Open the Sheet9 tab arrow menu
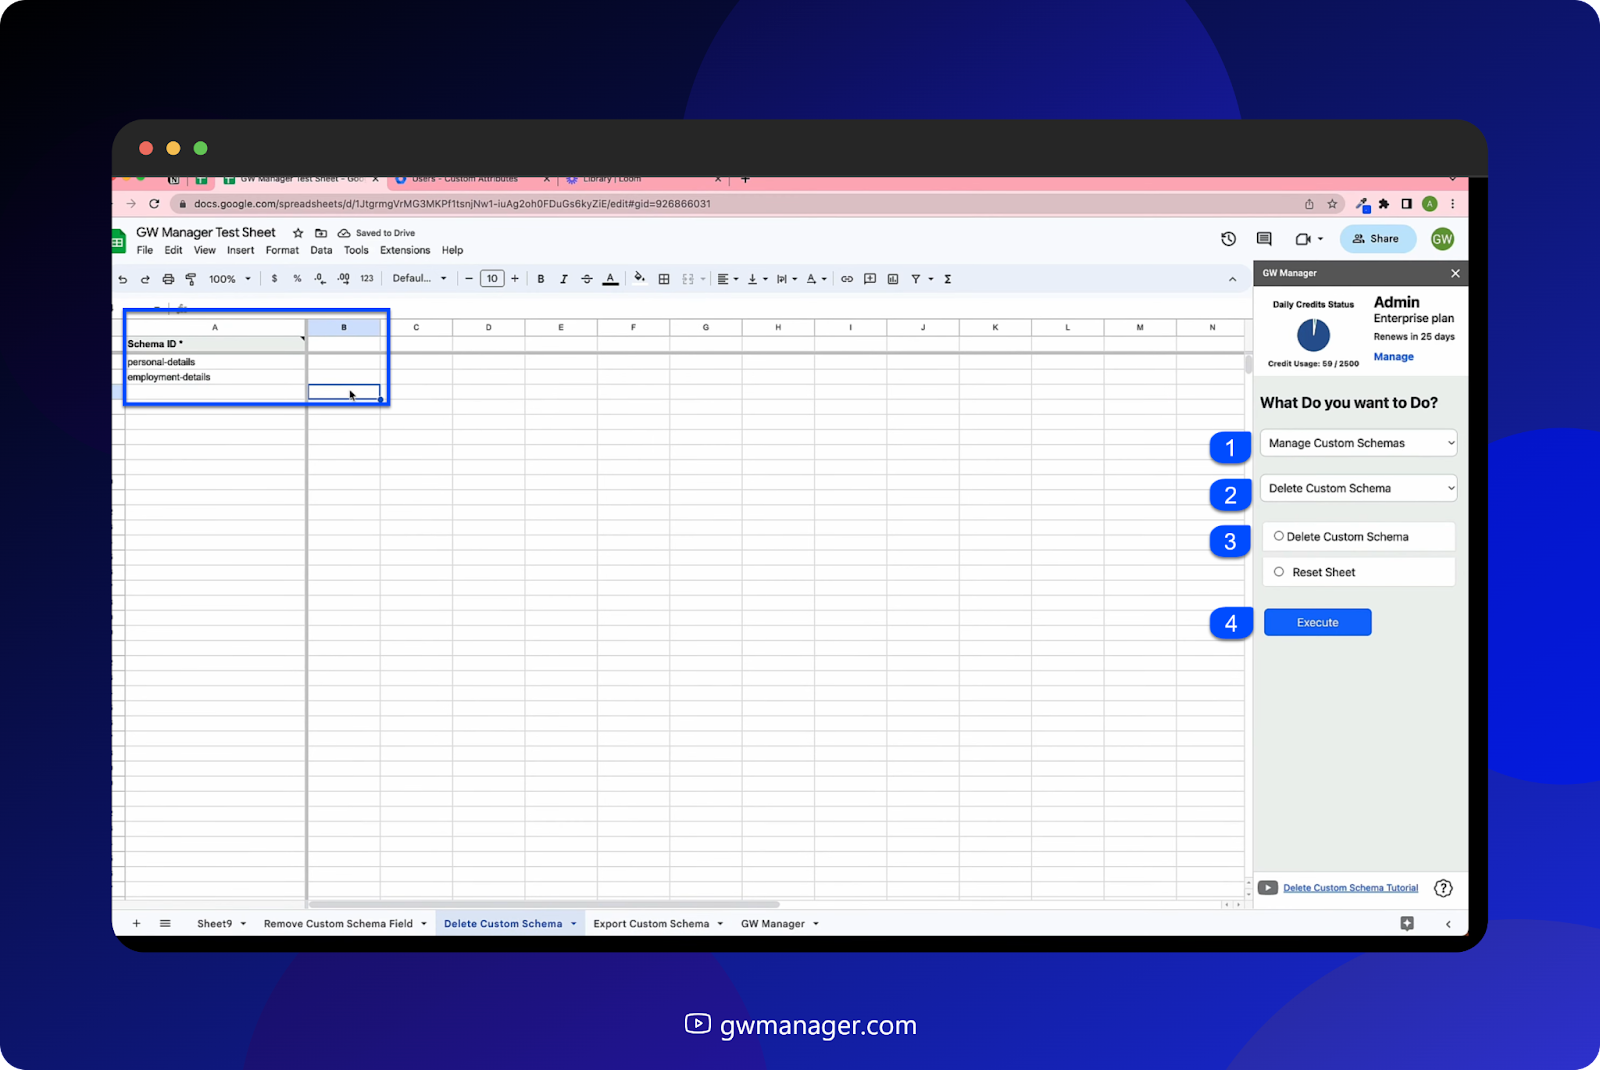This screenshot has width=1600, height=1070. pos(243,924)
